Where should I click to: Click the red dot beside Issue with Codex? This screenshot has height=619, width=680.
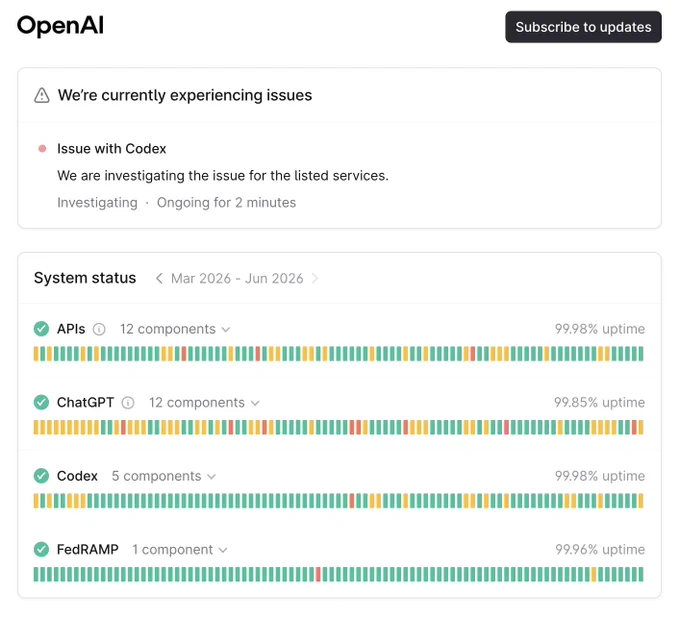tap(42, 149)
